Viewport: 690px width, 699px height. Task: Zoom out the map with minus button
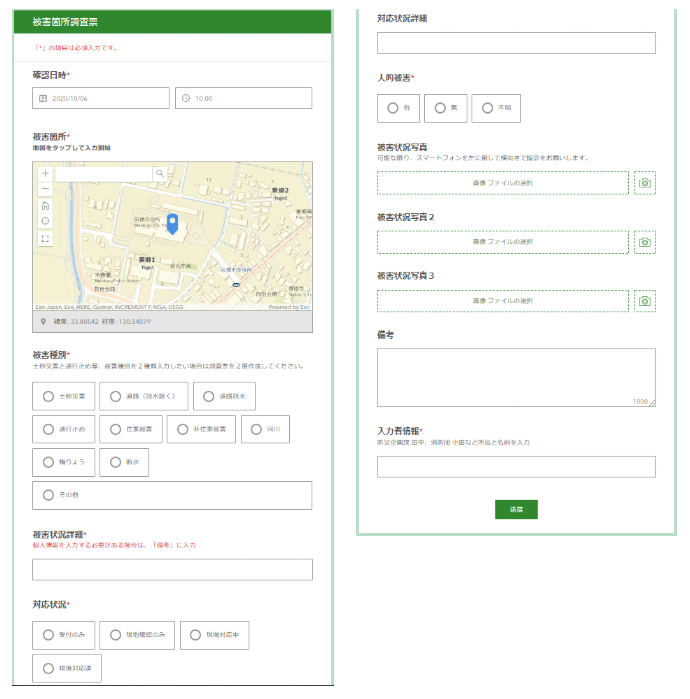(45, 188)
